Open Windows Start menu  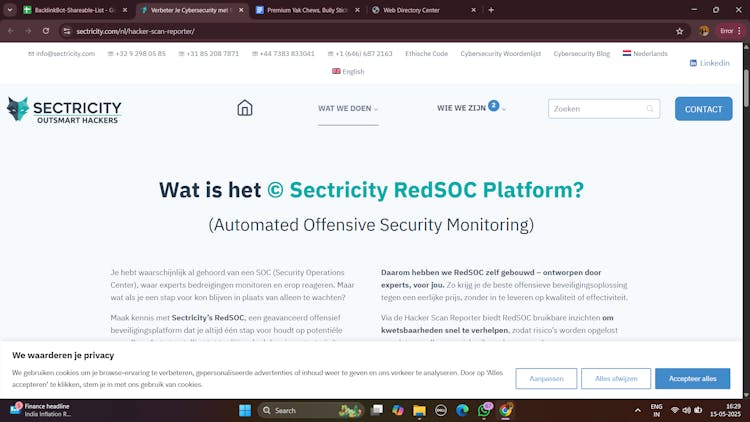pyautogui.click(x=245, y=411)
